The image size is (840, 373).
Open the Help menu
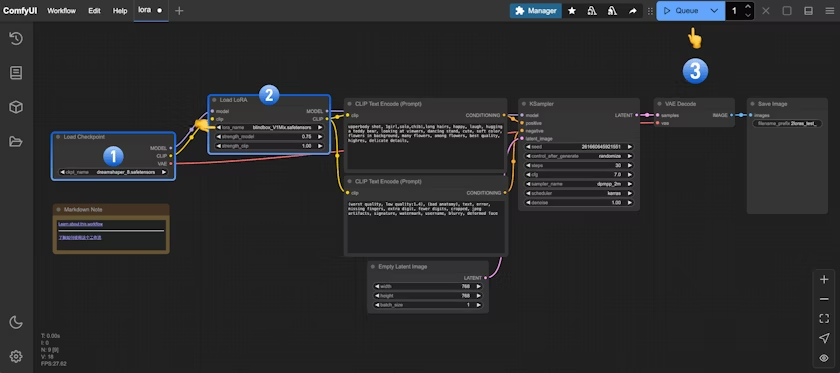point(120,11)
